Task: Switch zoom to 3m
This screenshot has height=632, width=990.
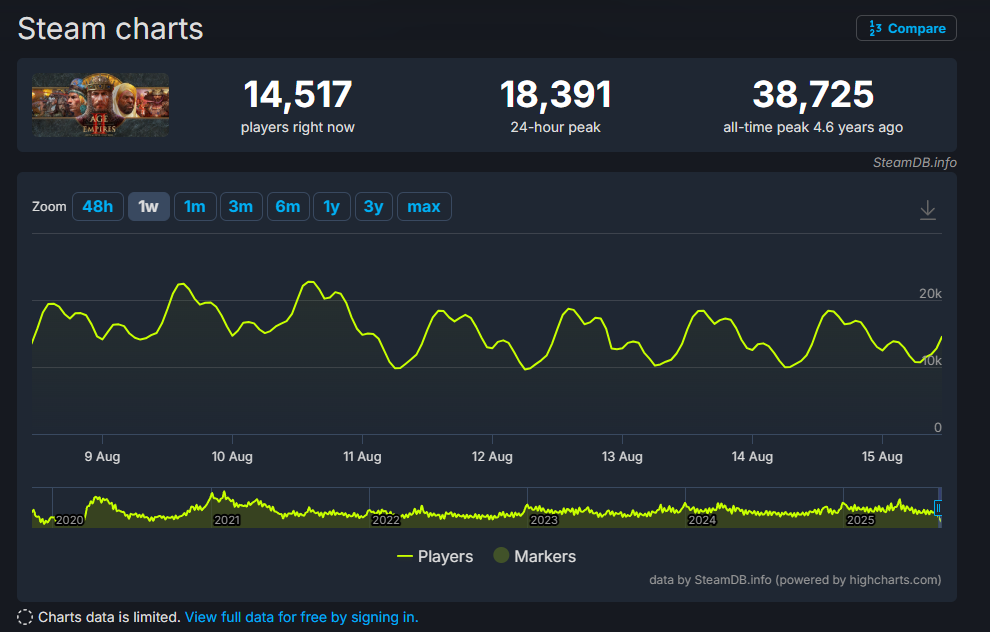Action: coord(241,206)
